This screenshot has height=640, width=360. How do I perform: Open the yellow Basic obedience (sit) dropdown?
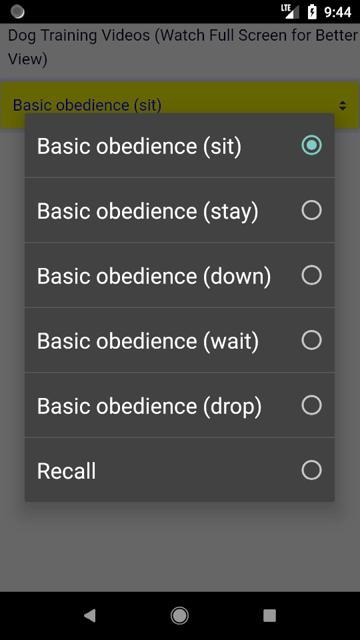[x=180, y=105]
